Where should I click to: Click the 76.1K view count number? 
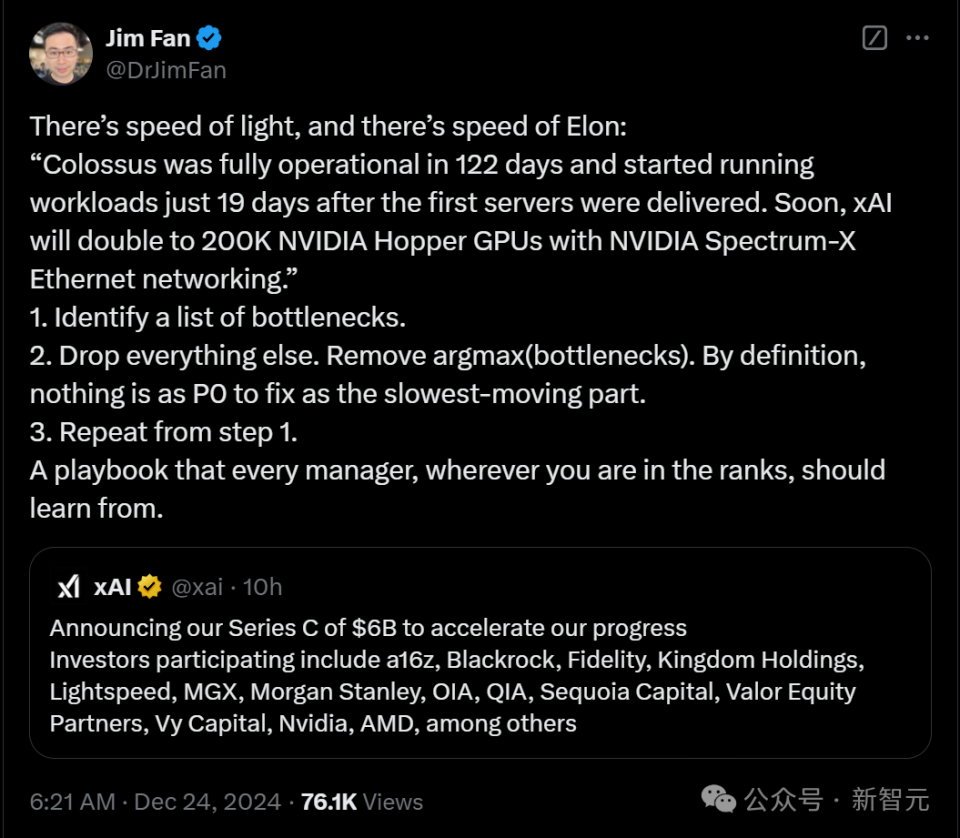329,802
